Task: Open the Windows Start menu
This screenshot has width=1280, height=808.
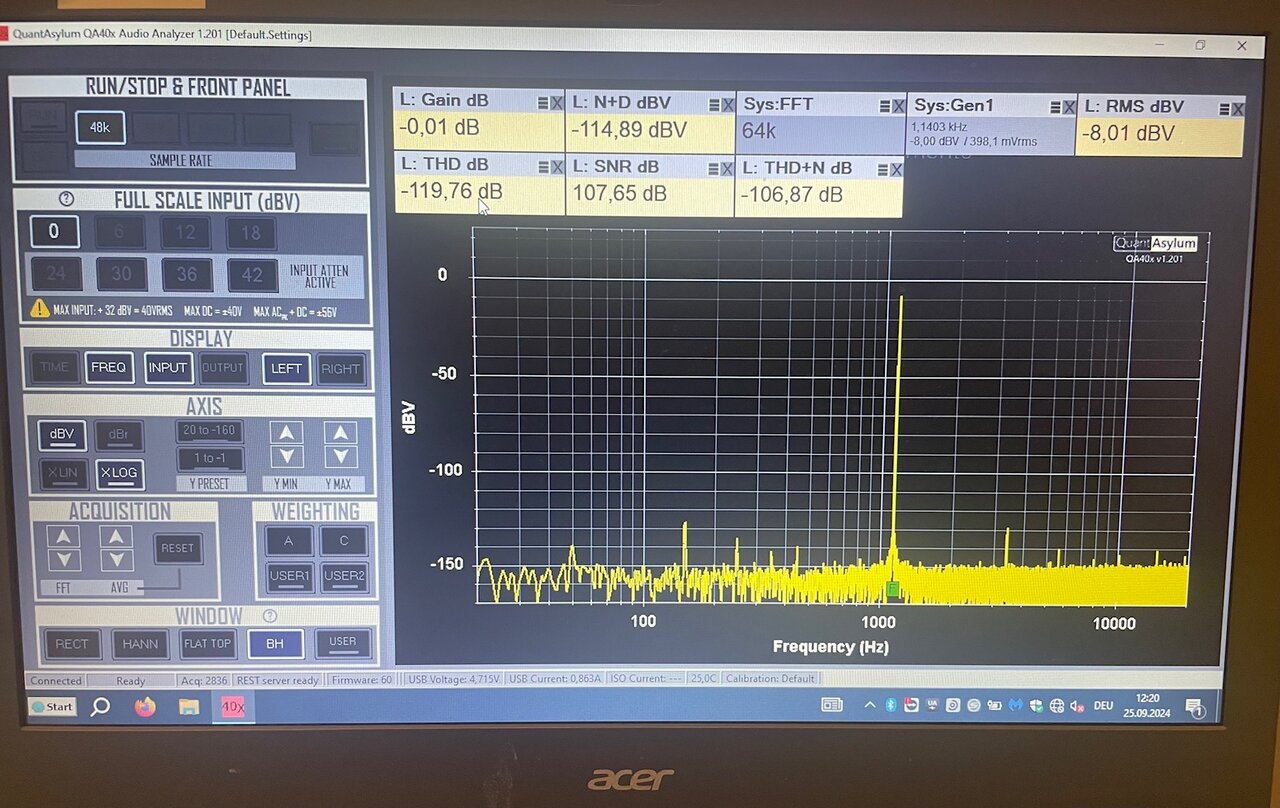Action: 52,706
